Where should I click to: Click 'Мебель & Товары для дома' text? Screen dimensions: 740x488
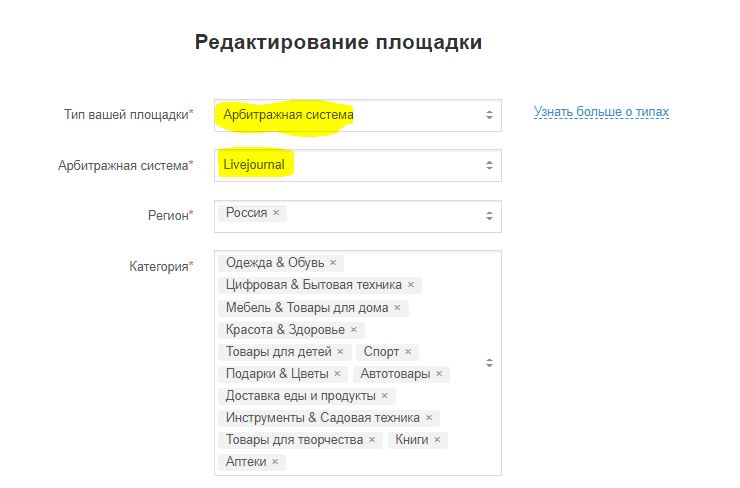tap(307, 307)
